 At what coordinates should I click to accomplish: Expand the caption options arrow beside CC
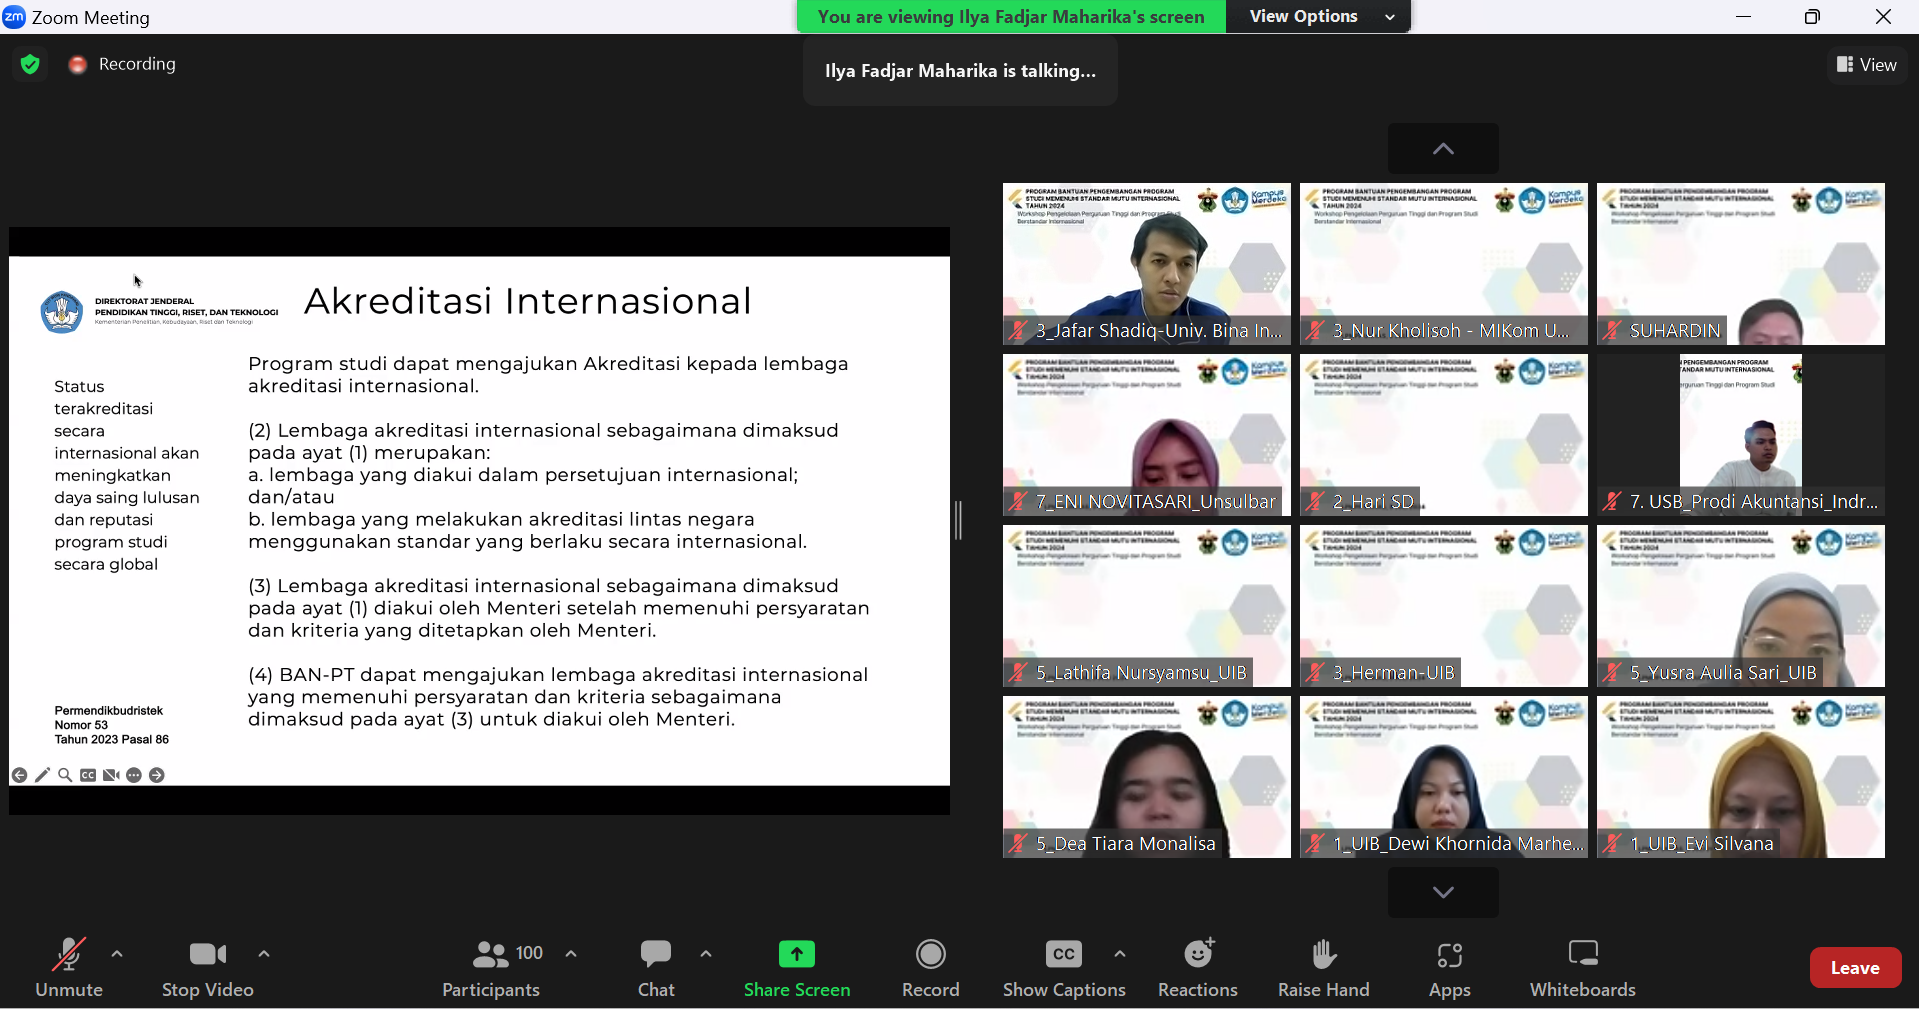click(x=1120, y=954)
